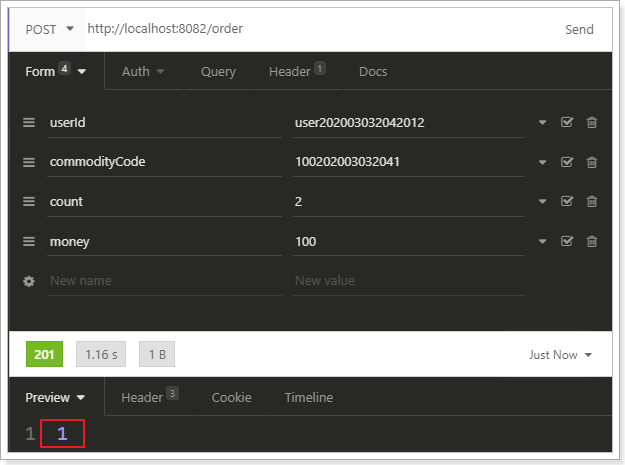Disable the userId parameter checkbox
625x465 pixels.
pyautogui.click(x=567, y=122)
